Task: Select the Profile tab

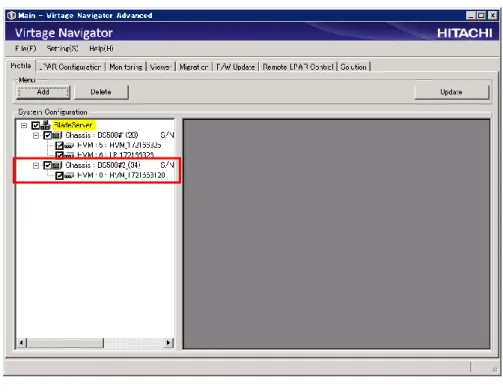Action: pyautogui.click(x=21, y=66)
